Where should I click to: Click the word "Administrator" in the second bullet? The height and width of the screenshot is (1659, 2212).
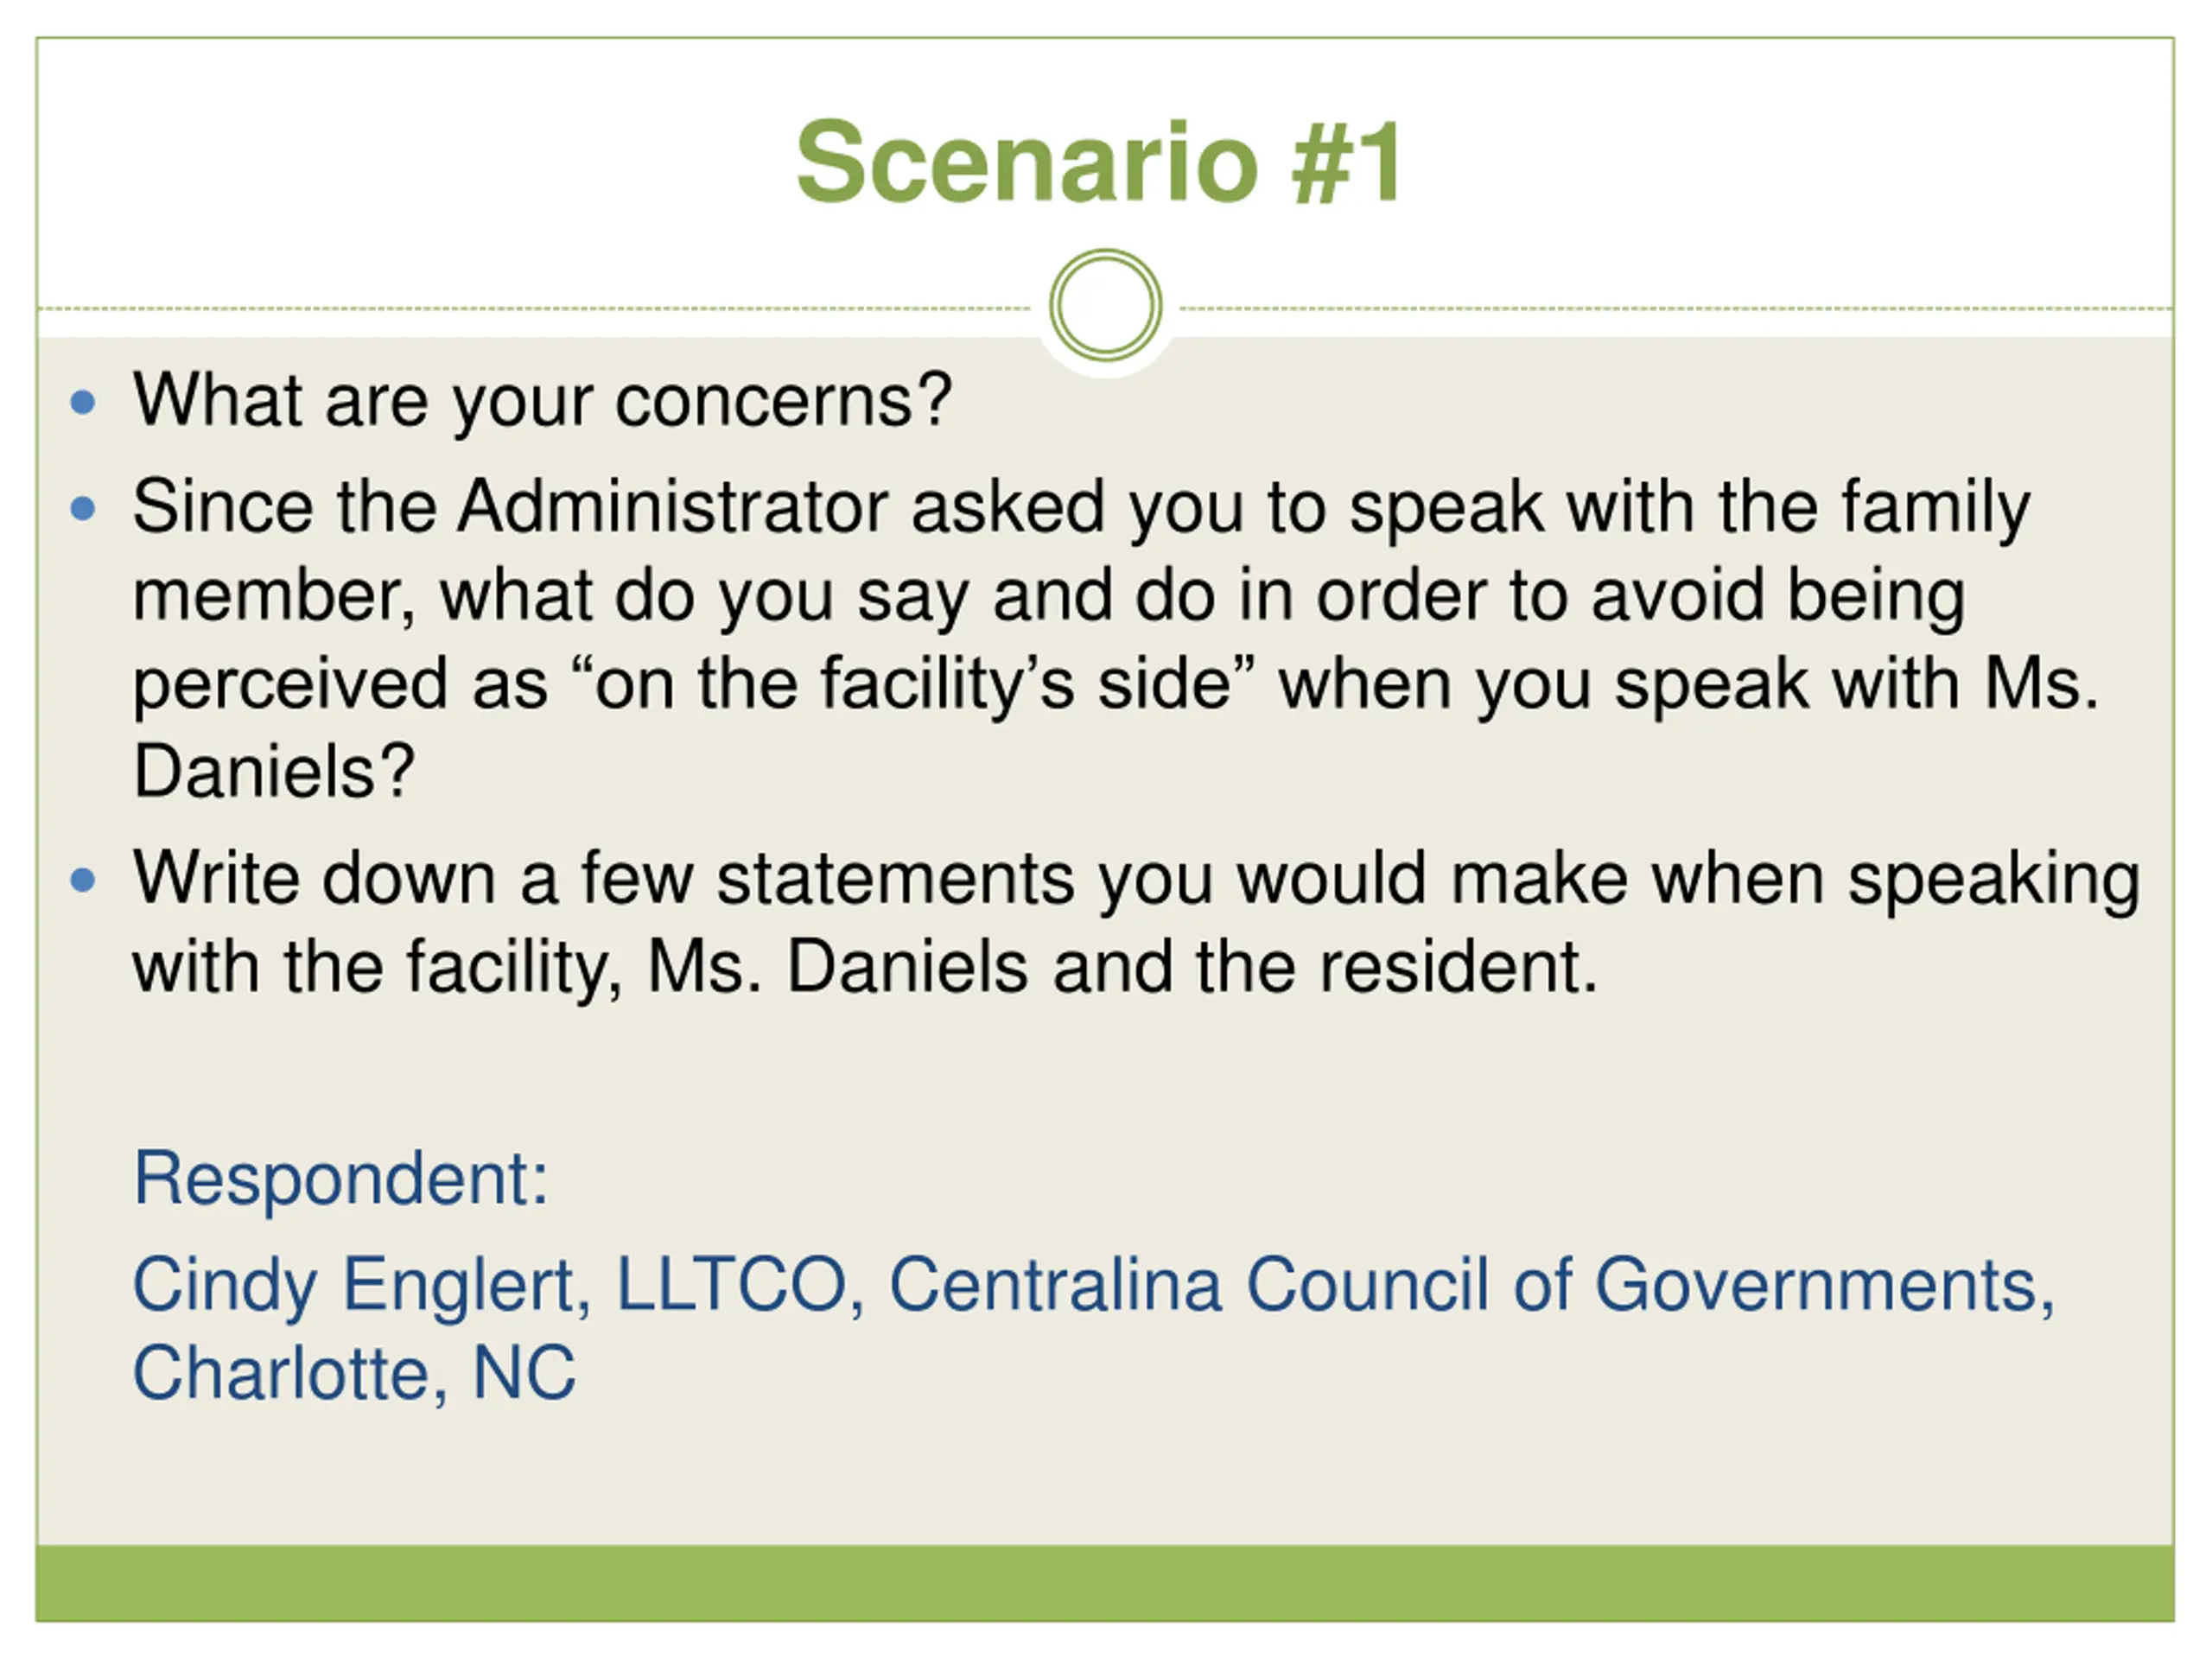coord(672,508)
